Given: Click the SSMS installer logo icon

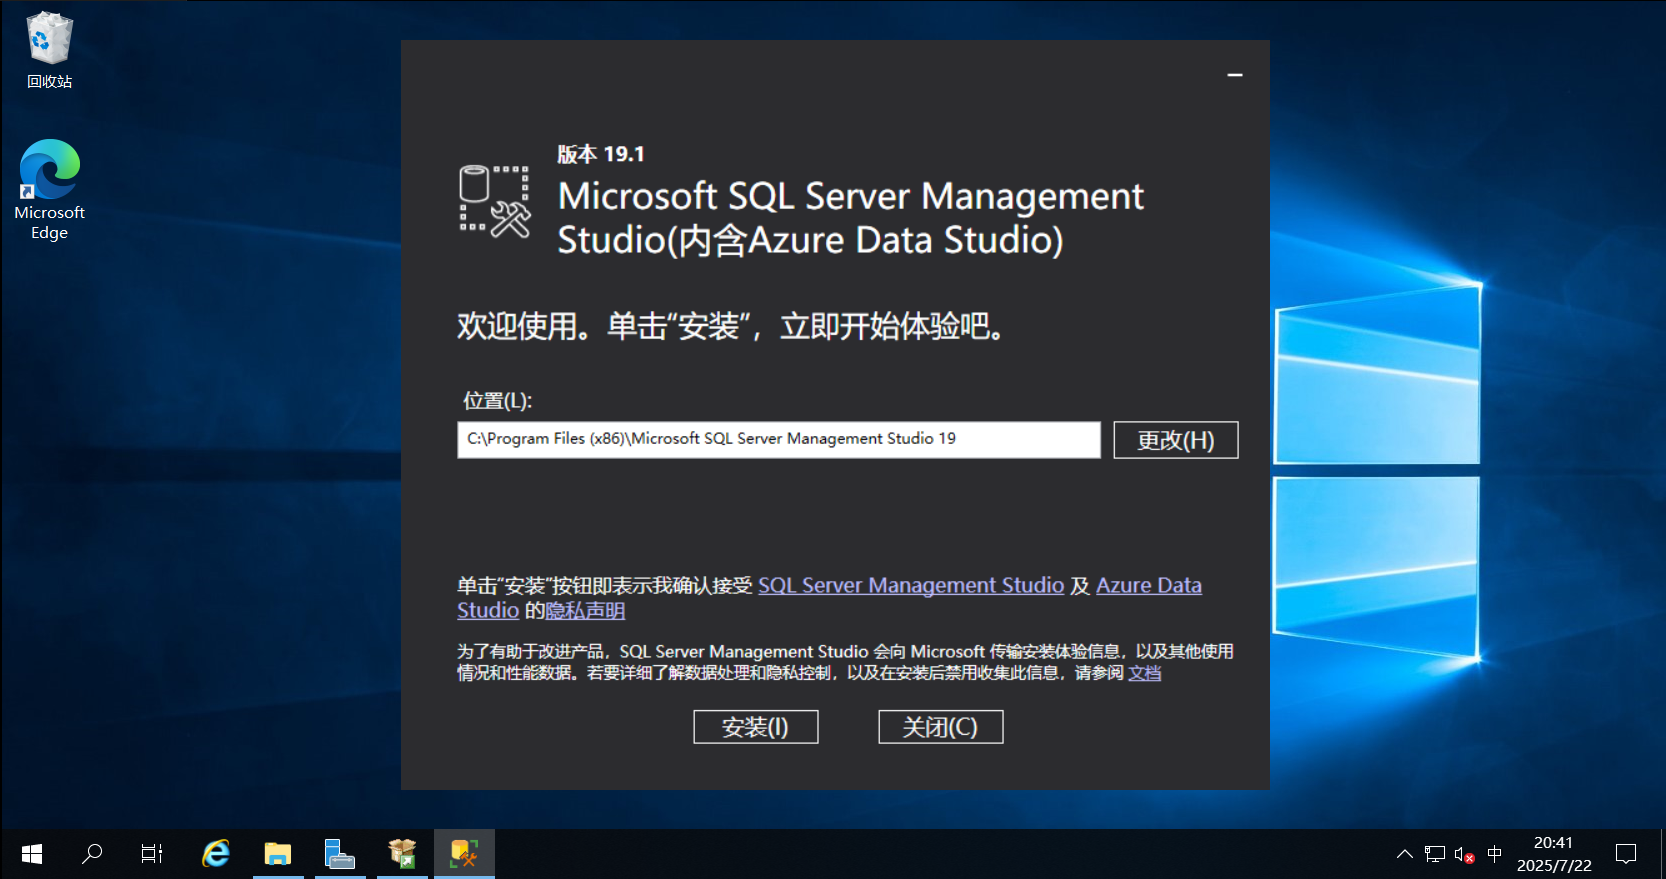Looking at the screenshot, I should point(494,201).
